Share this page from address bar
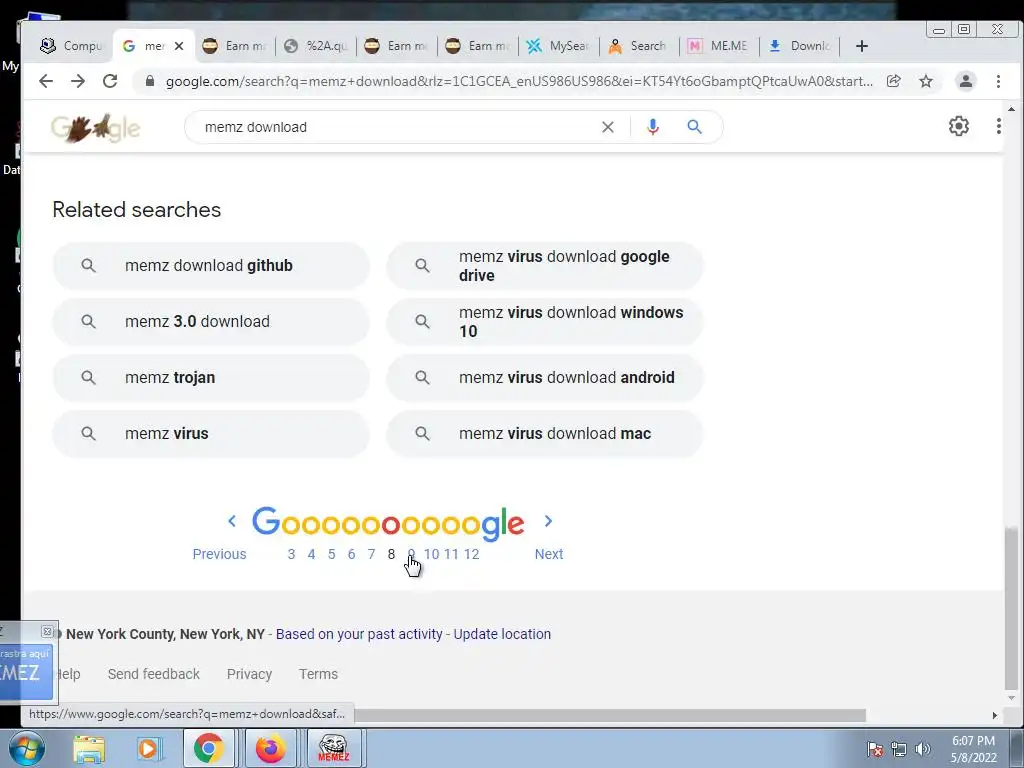This screenshot has width=1024, height=768. pos(893,81)
